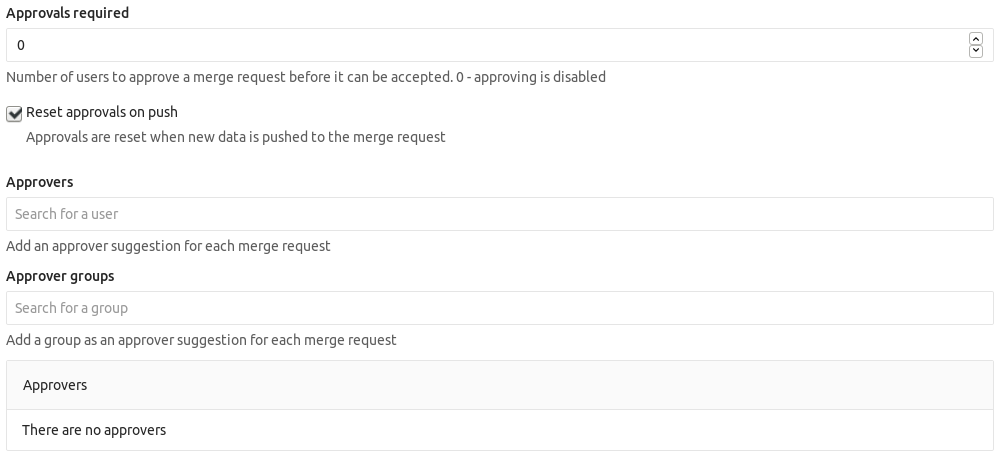Viewport: 1004px width, 455px height.
Task: Place cursor in Approver groups search box
Action: 499,308
